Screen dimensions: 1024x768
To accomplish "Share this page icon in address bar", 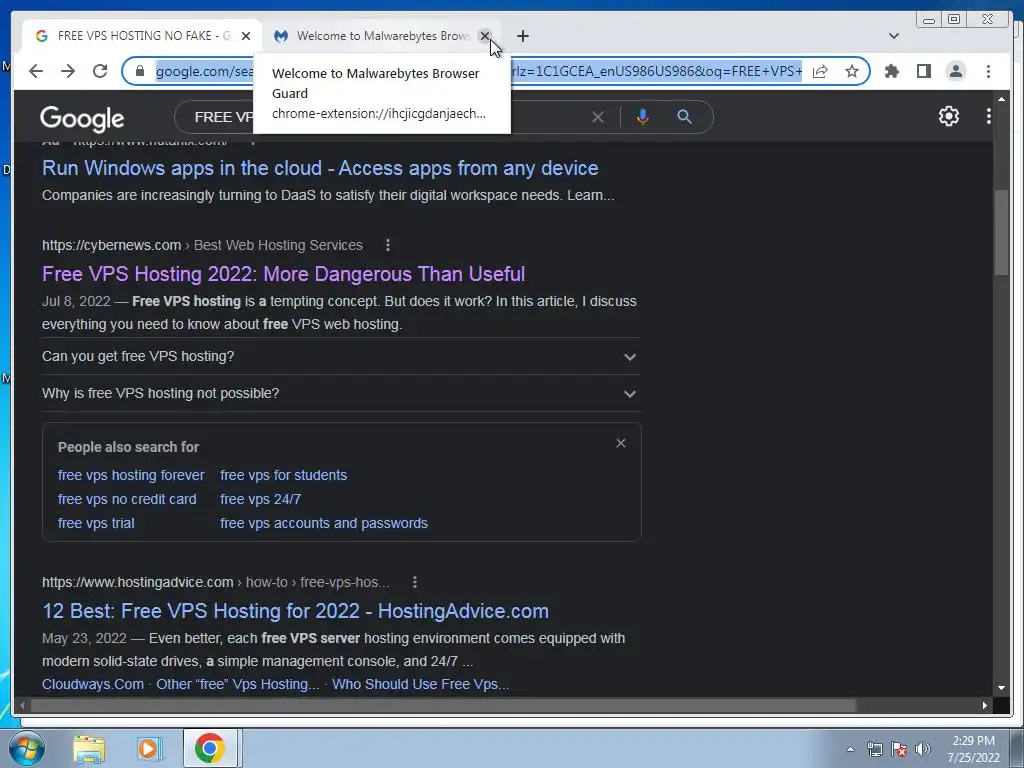I will (820, 71).
